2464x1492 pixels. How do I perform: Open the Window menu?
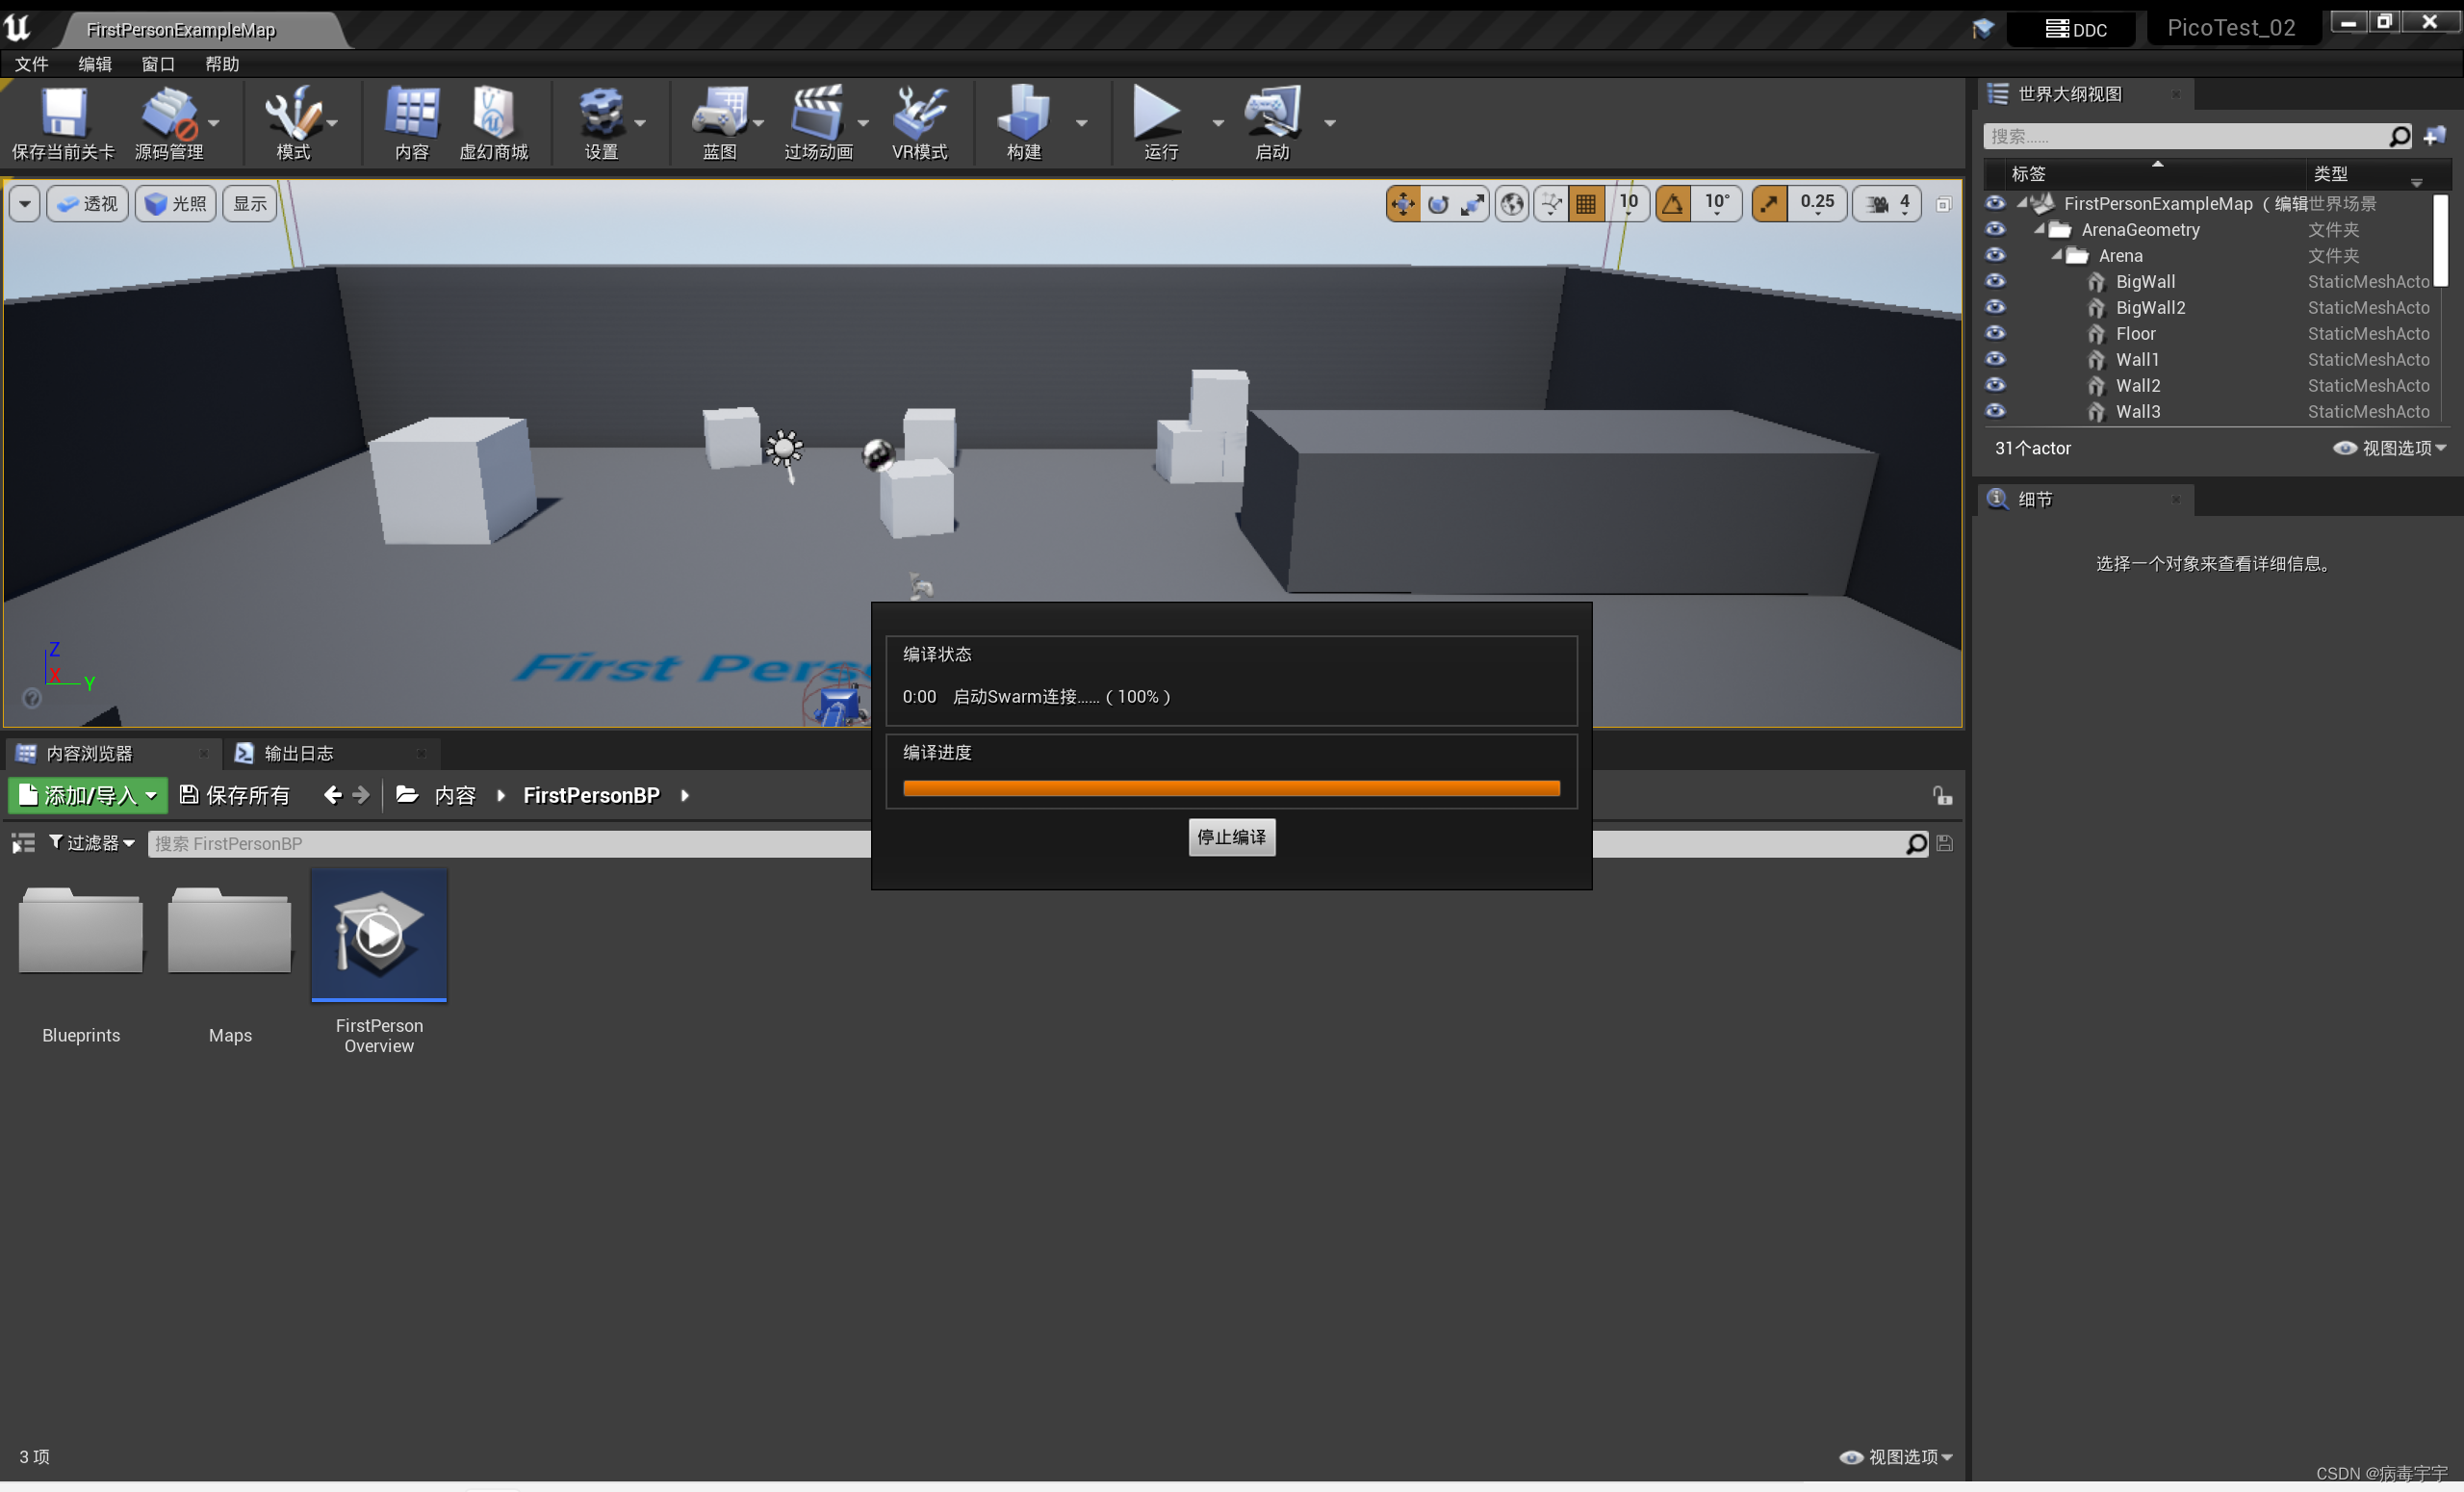tap(158, 64)
